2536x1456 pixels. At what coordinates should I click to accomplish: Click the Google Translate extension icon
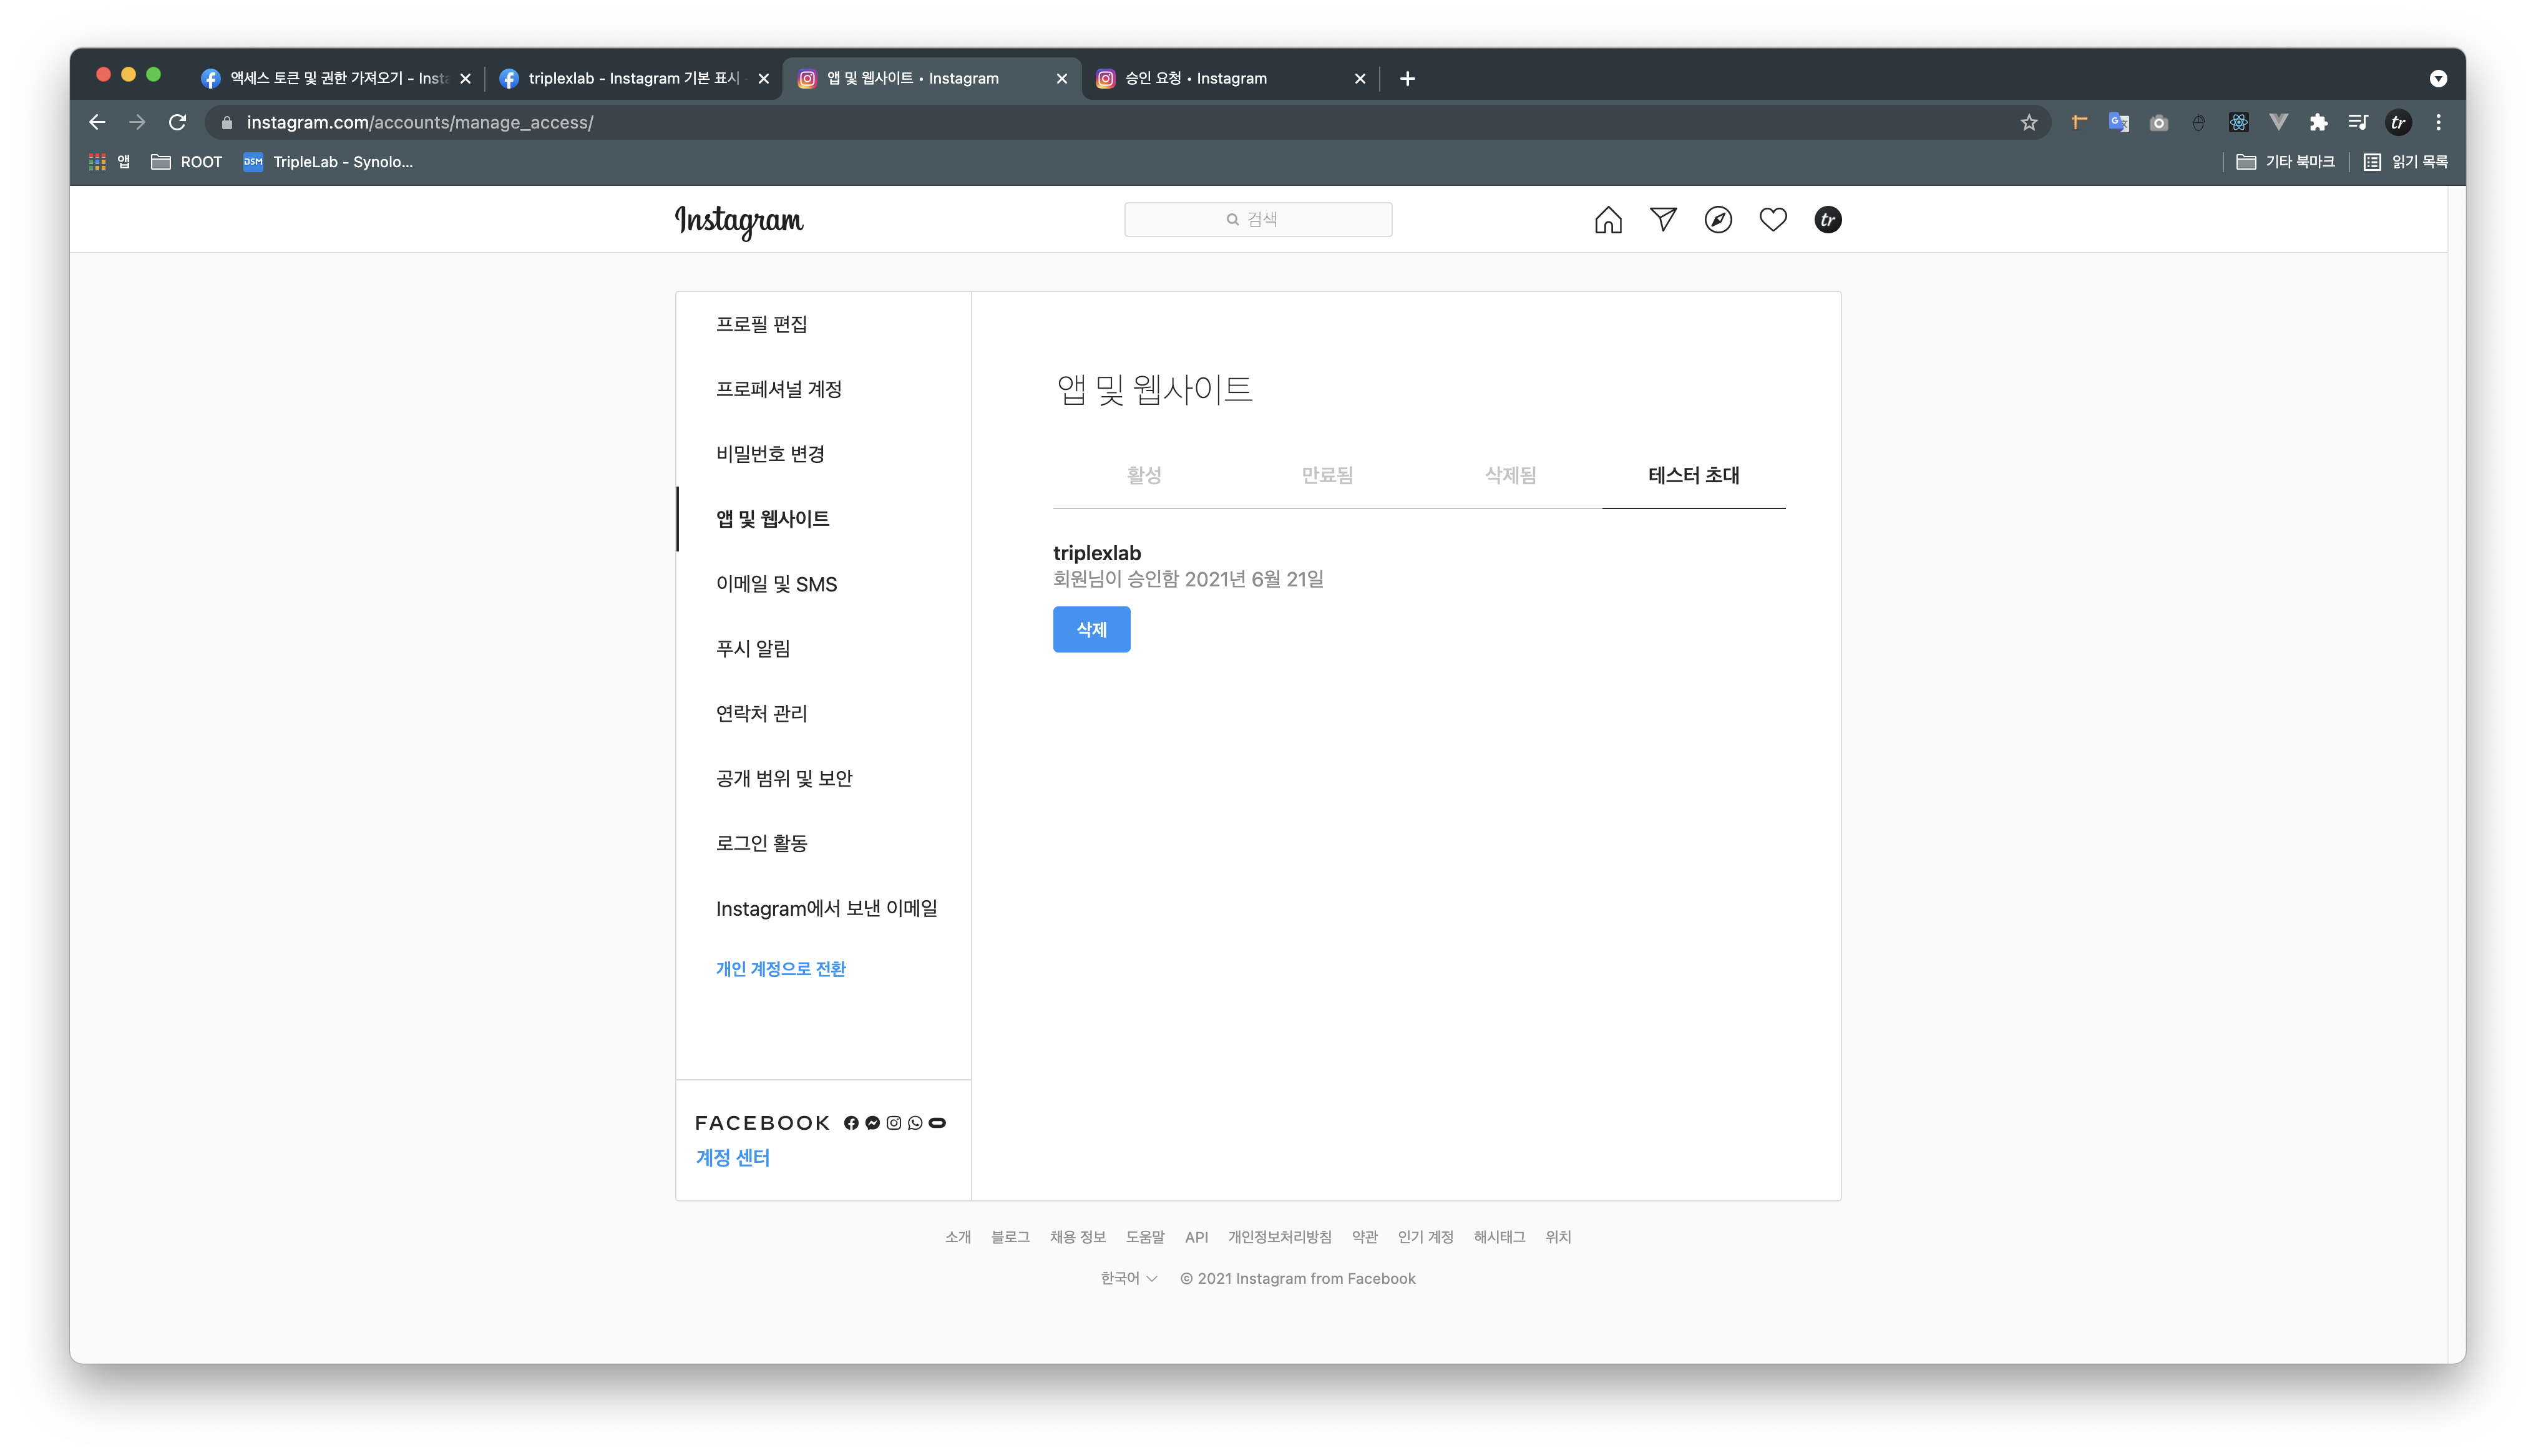coord(2118,123)
